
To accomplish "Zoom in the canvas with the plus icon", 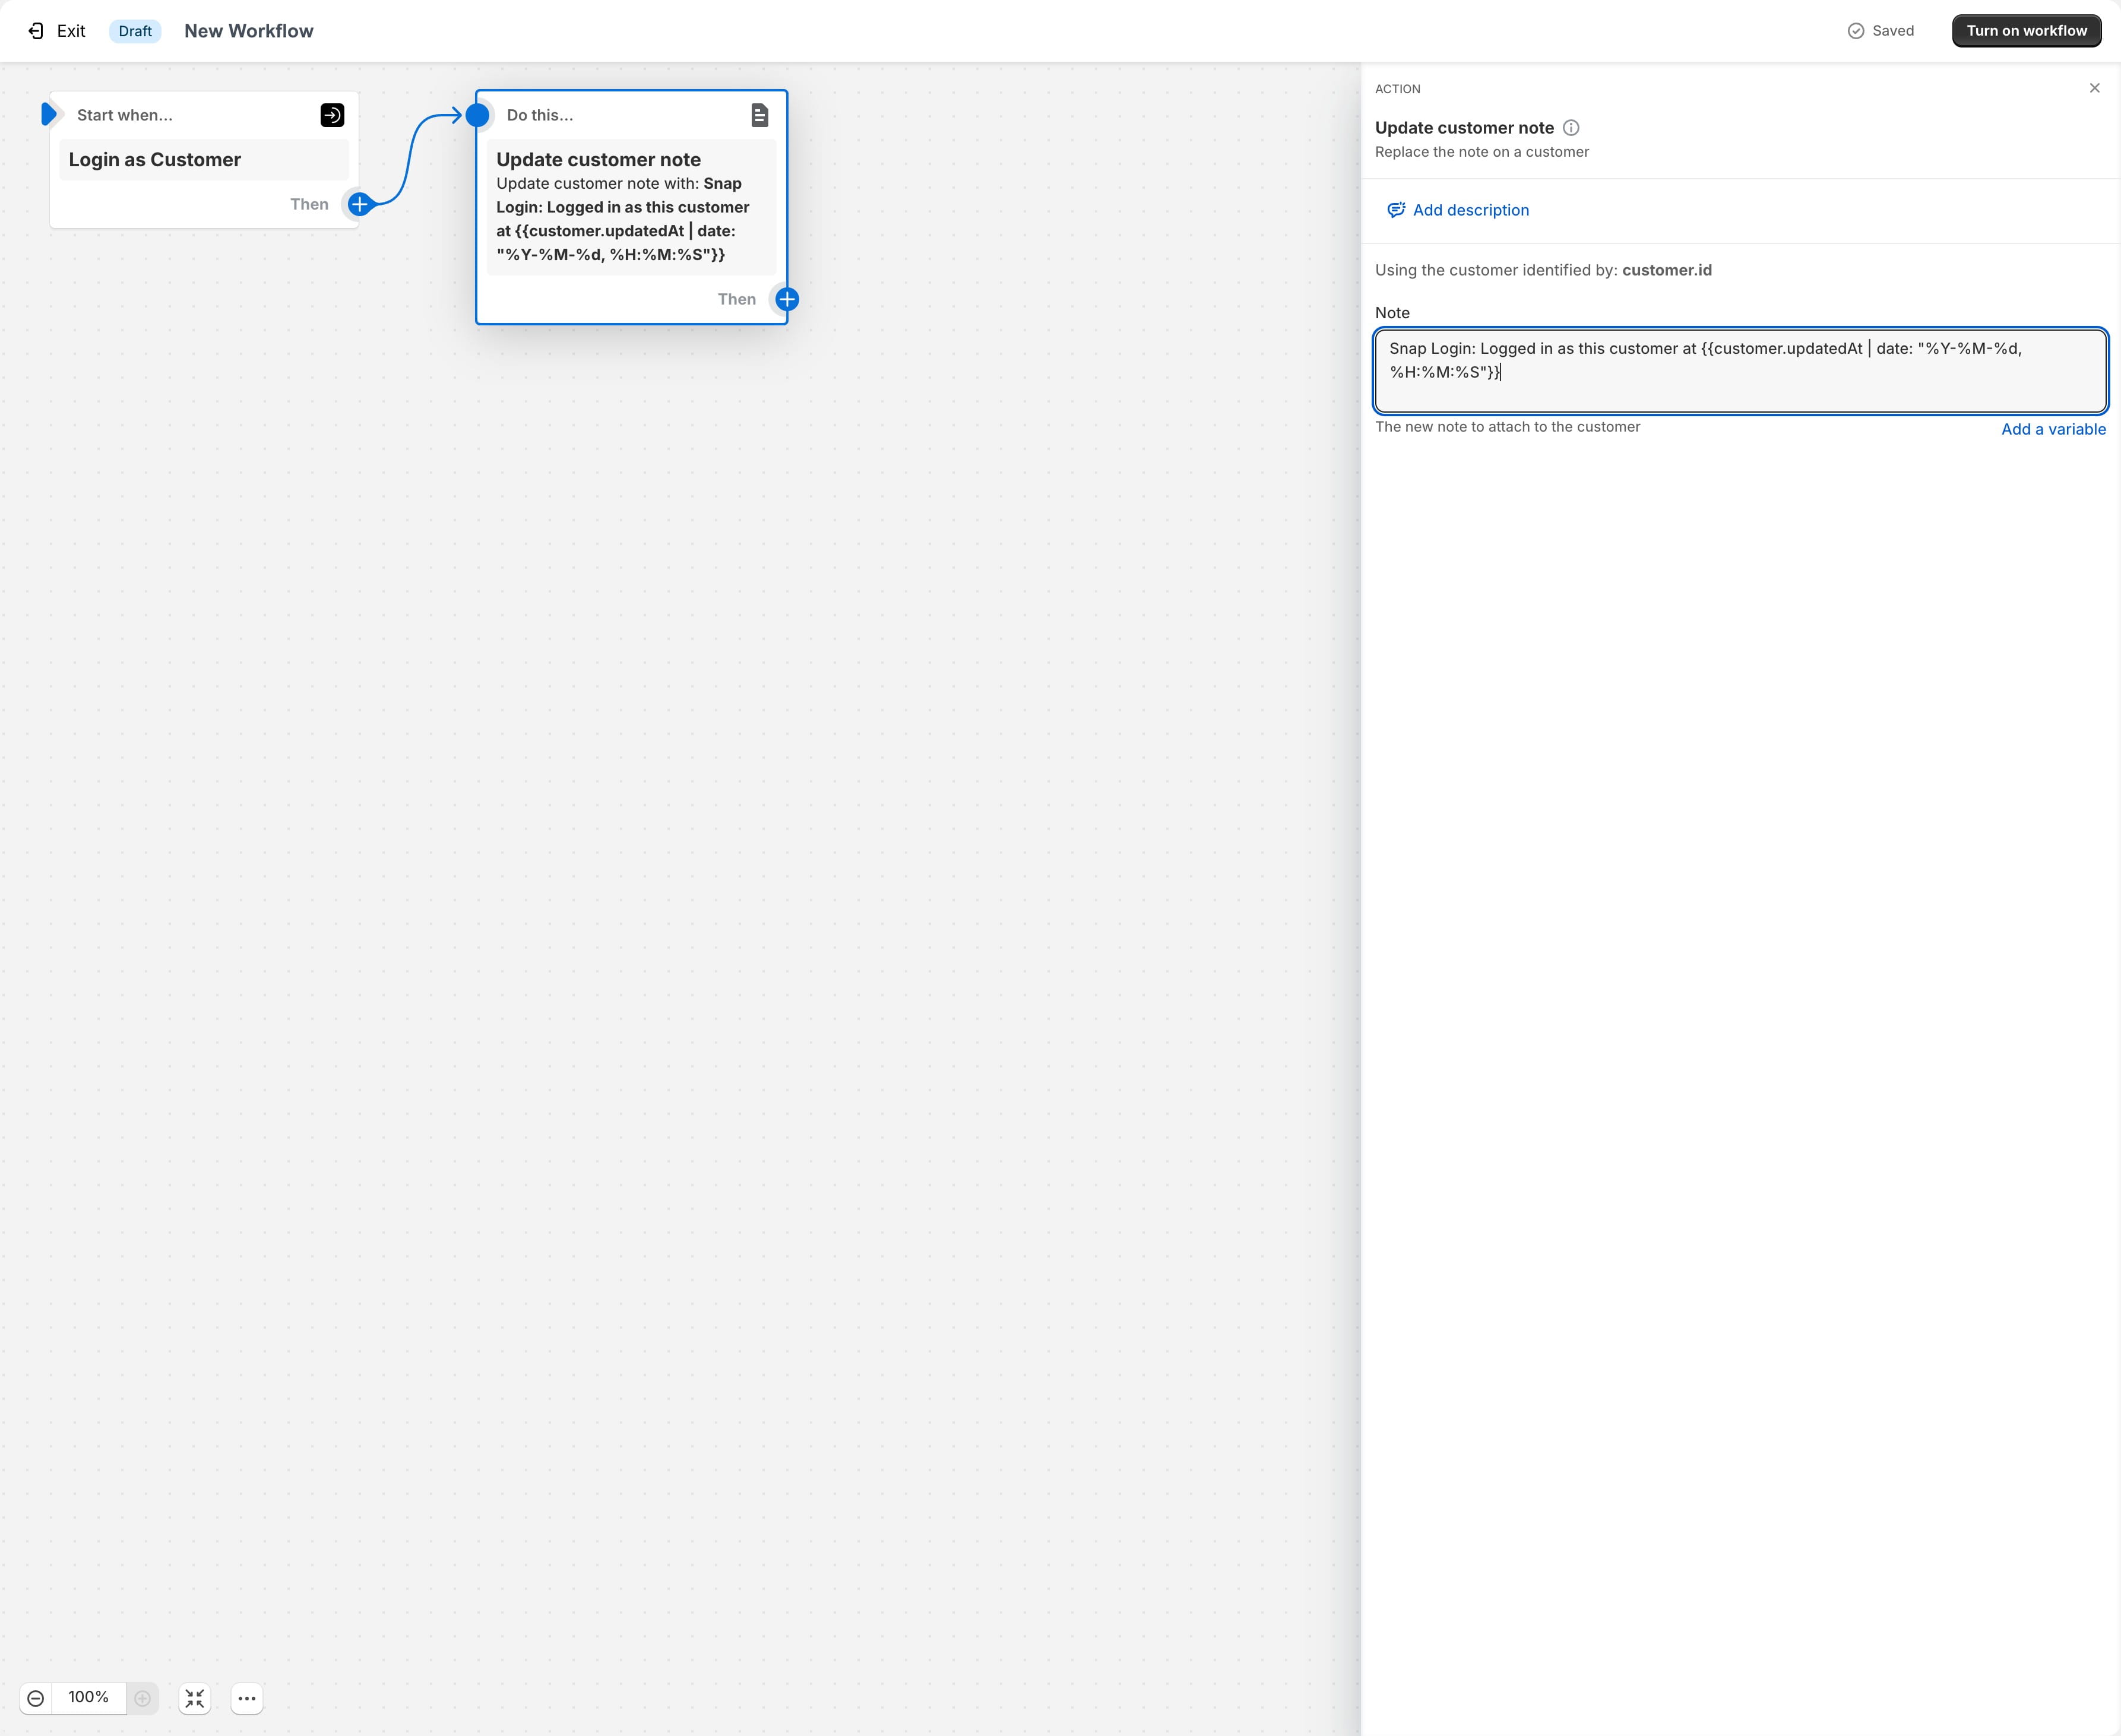I will [x=143, y=1698].
